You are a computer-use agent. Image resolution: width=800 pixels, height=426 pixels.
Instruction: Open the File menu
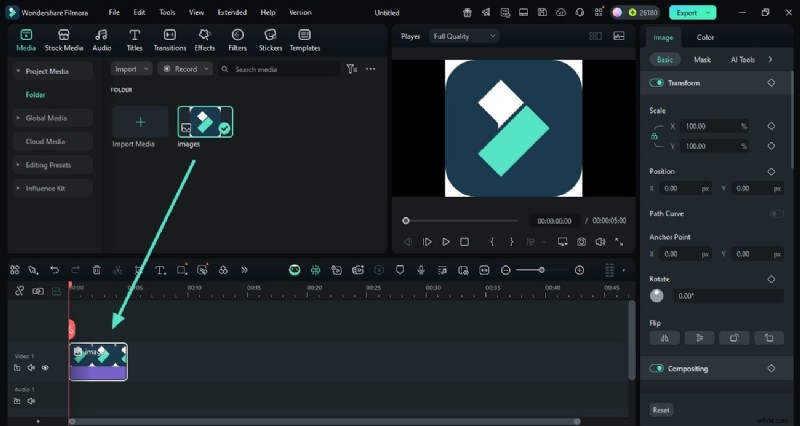pyautogui.click(x=114, y=12)
